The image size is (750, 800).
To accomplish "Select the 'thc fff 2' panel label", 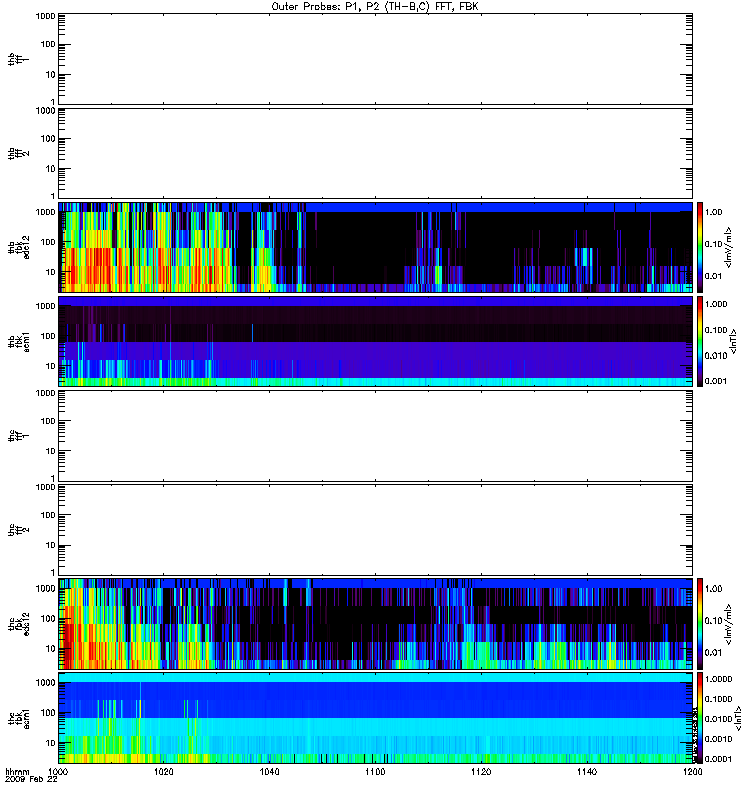I will click(x=18, y=530).
